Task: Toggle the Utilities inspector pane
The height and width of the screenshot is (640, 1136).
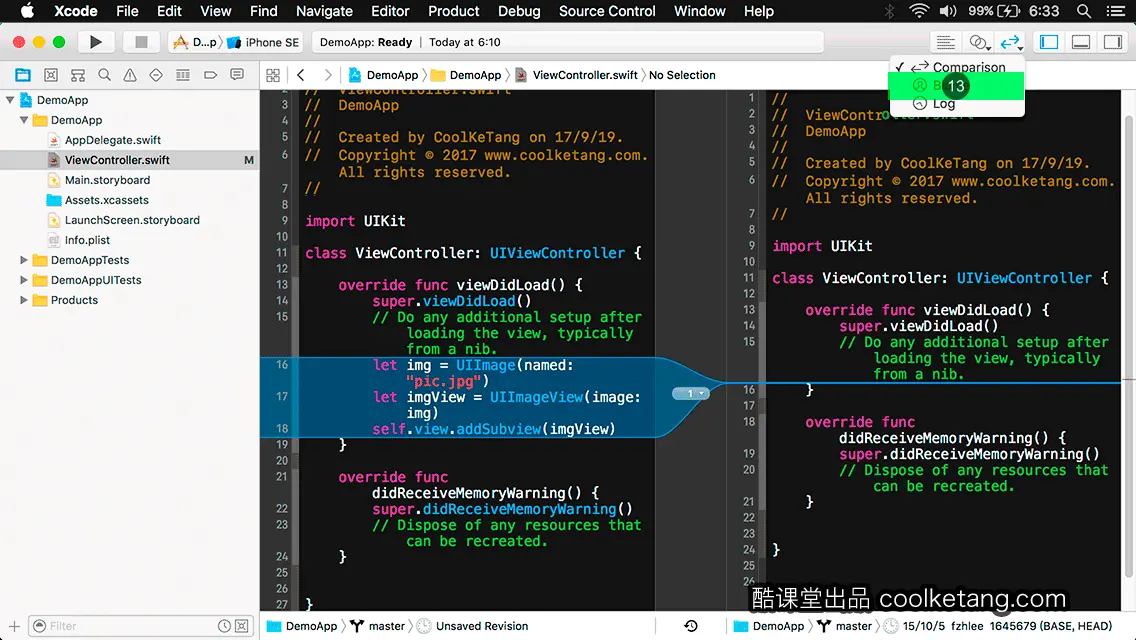Action: [1113, 42]
